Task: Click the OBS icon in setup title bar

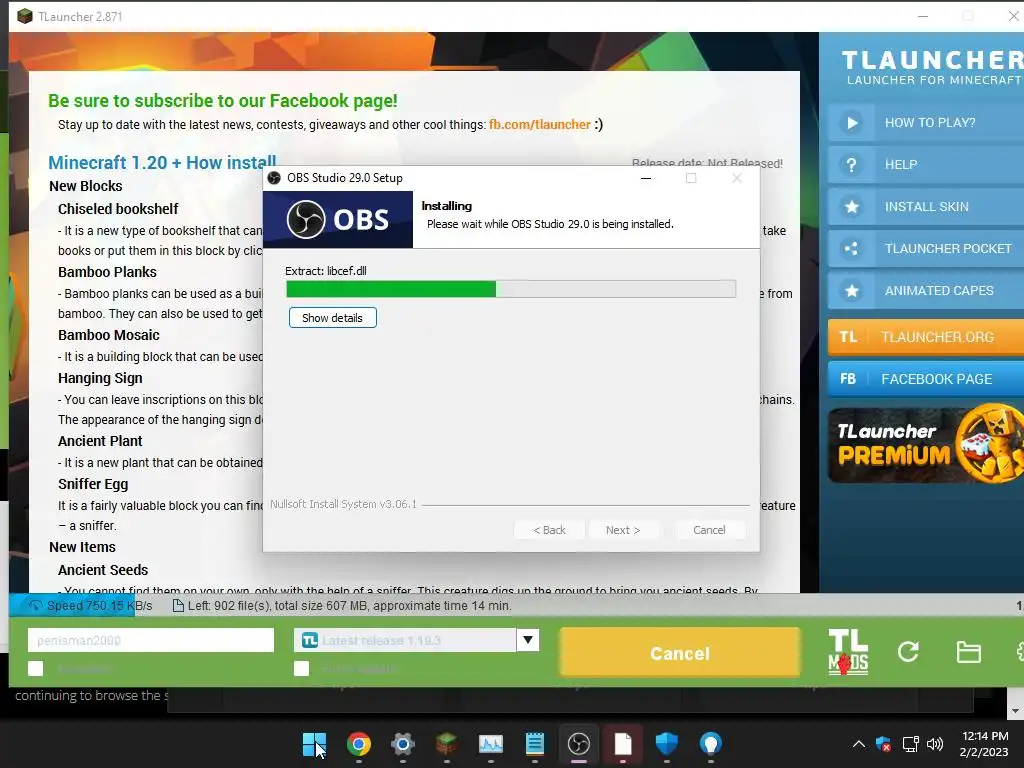Action: coord(274,178)
